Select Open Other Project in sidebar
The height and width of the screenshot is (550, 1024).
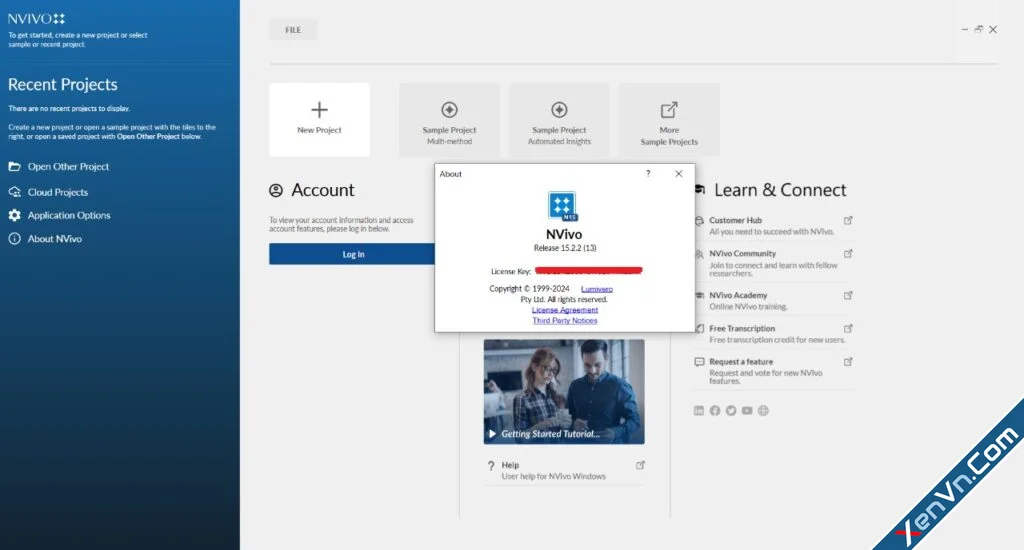tap(68, 167)
